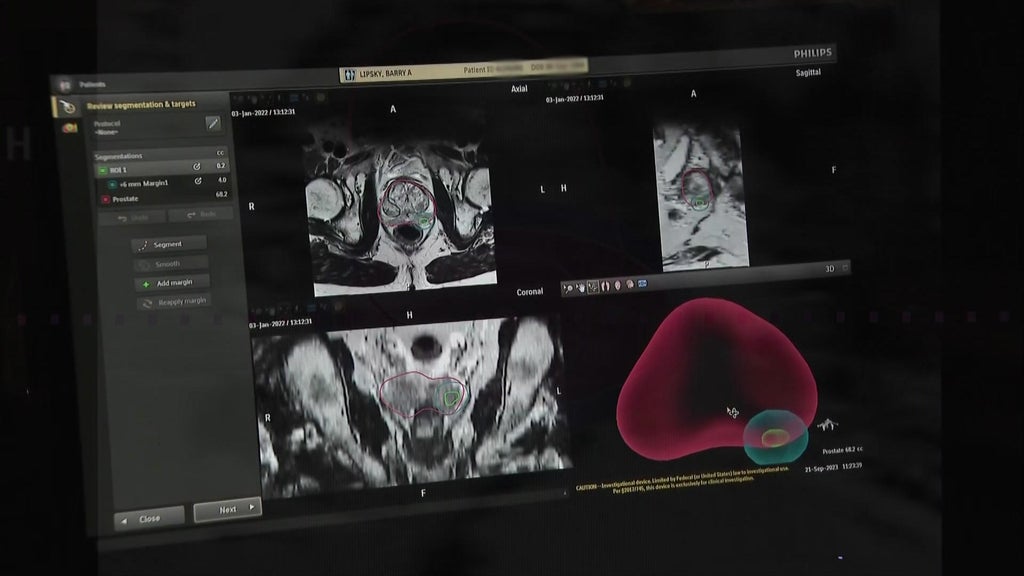Toggle the green ROI 1 visibility box
The image size is (1024, 576).
pos(103,170)
